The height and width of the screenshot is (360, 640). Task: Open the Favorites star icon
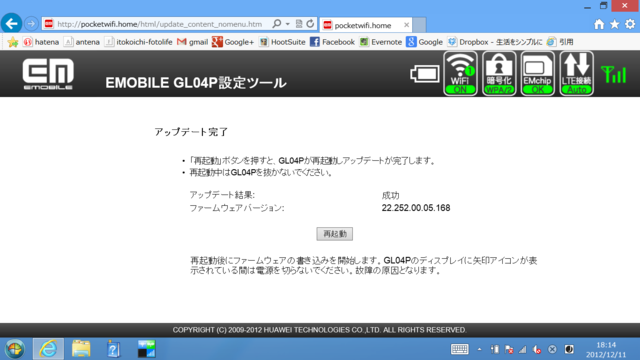coord(614,24)
